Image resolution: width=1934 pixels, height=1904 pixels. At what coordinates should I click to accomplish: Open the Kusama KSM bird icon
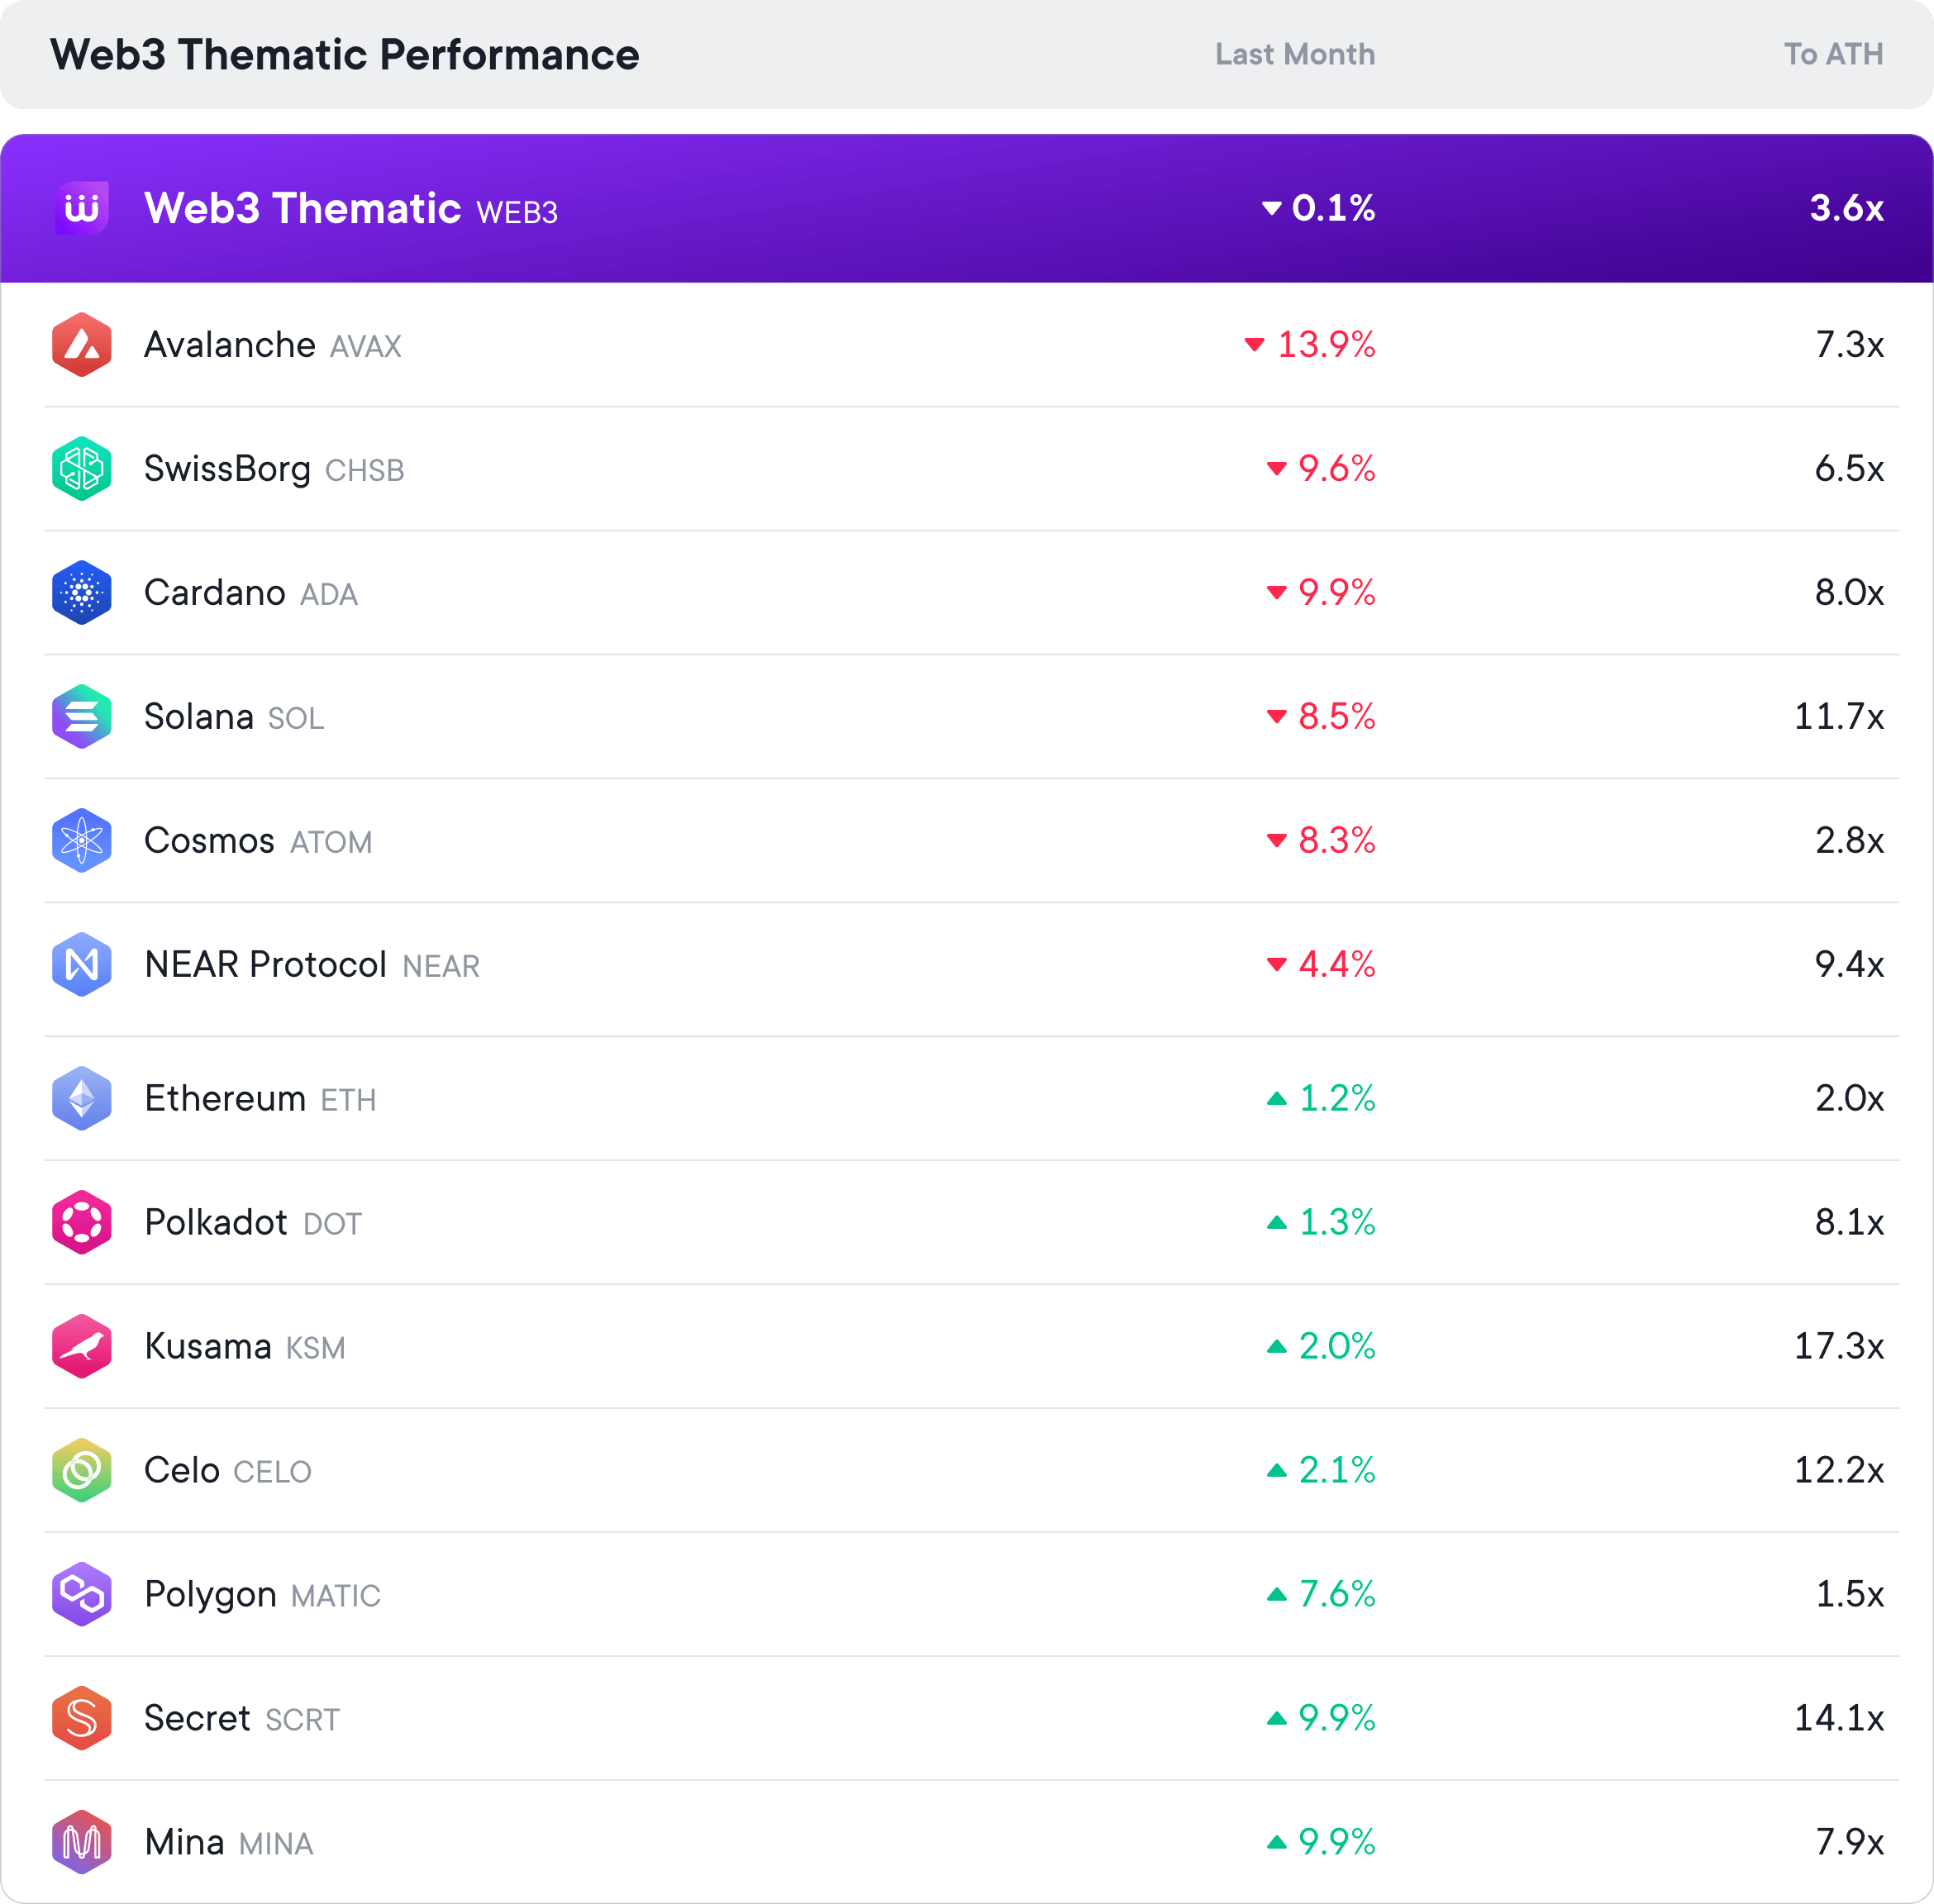click(81, 1347)
